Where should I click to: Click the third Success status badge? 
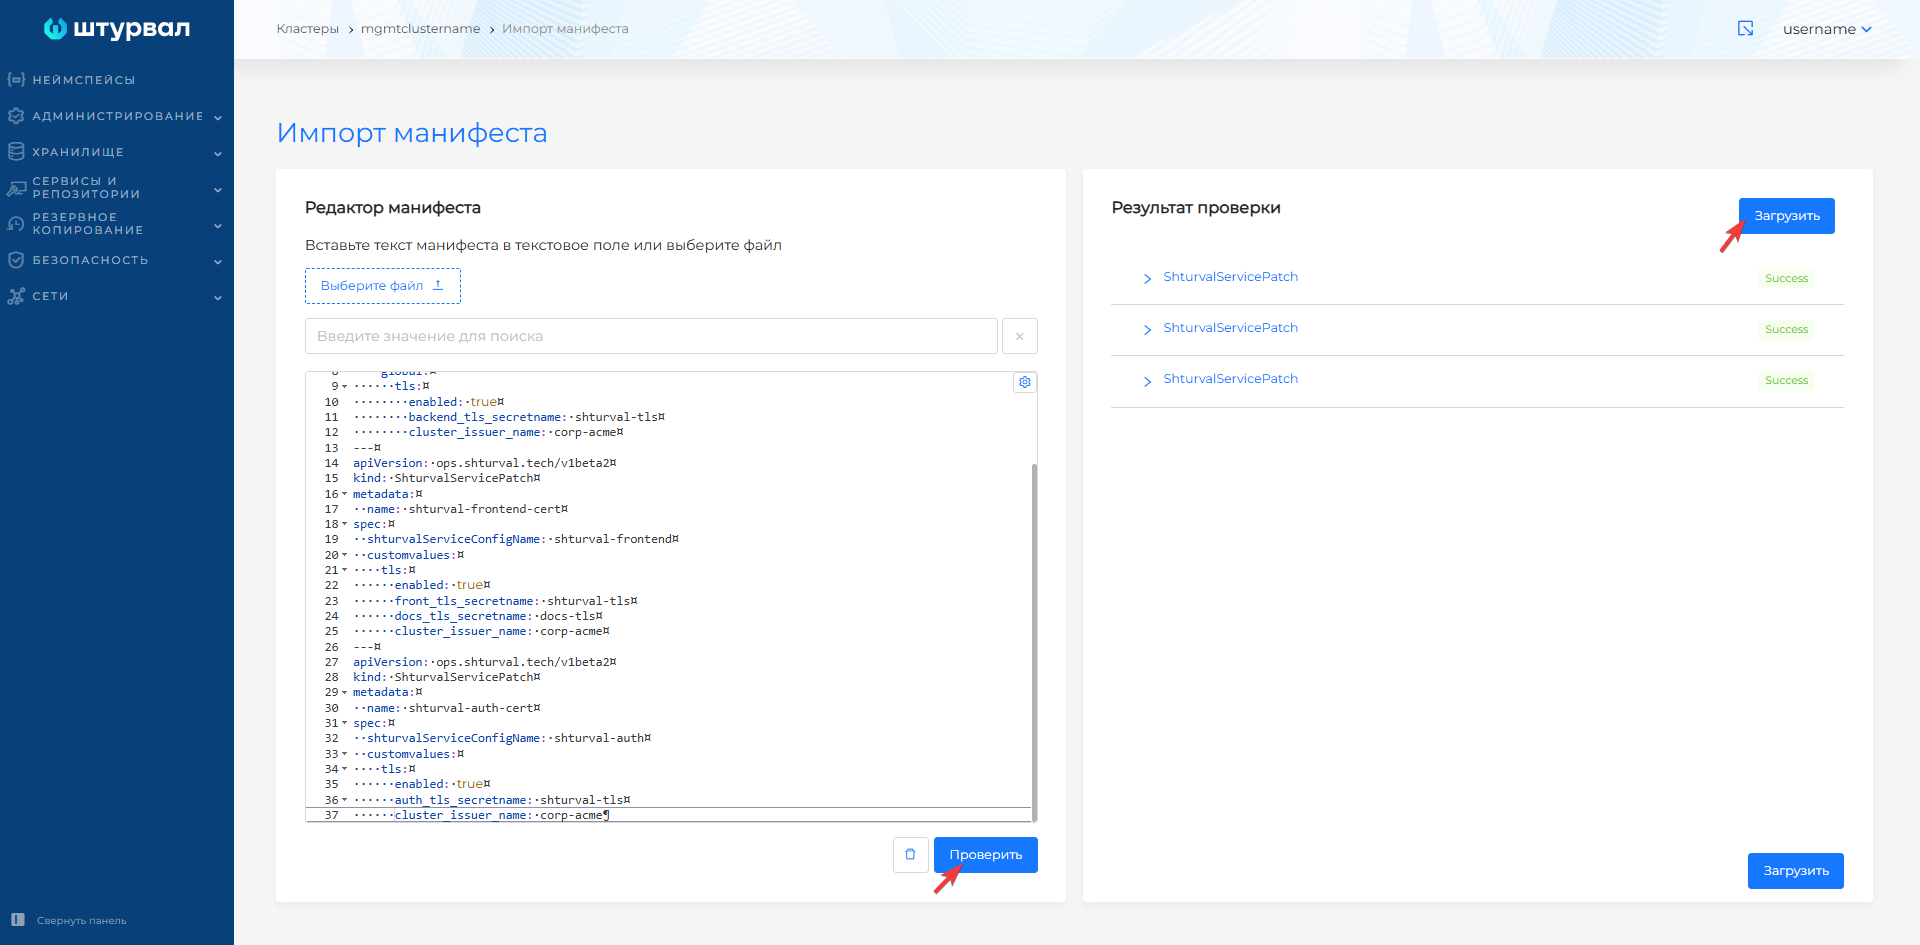click(1786, 380)
